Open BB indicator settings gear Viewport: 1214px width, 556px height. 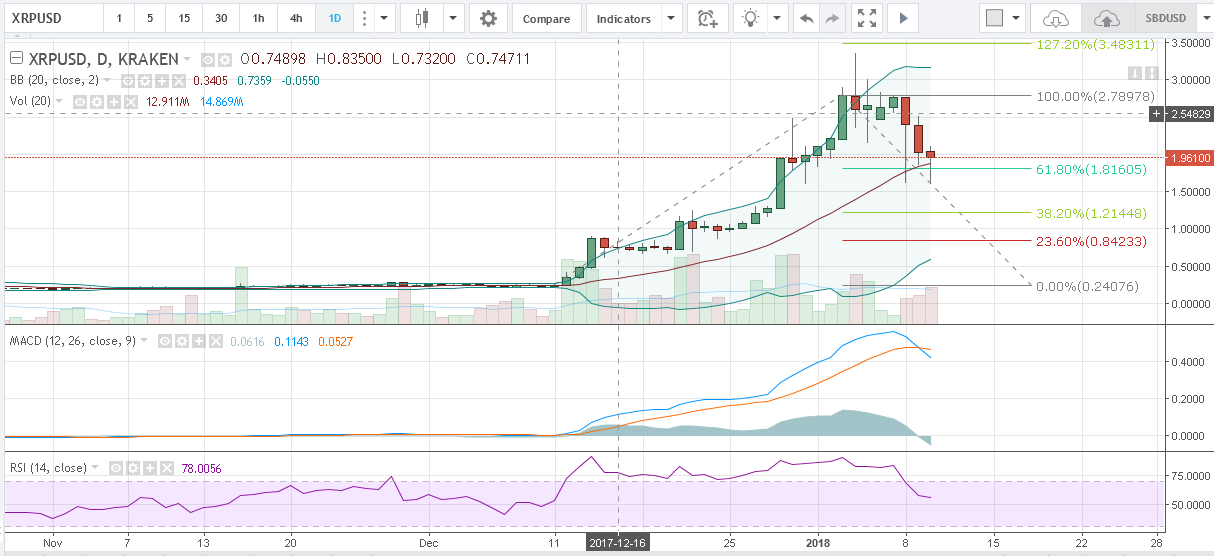pos(144,81)
